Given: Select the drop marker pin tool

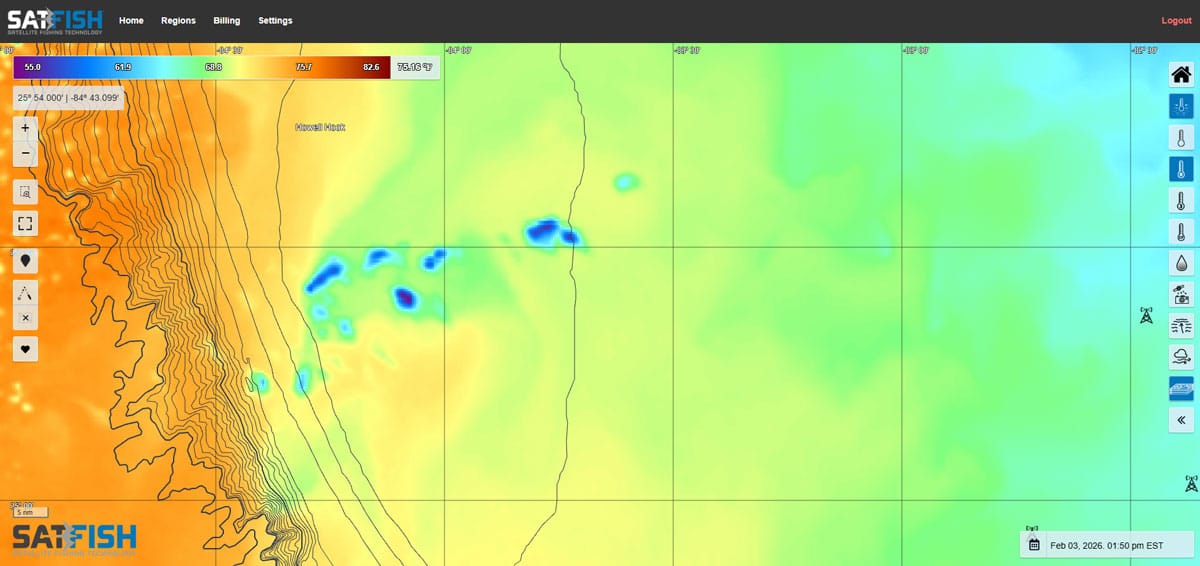Looking at the screenshot, I should click(25, 260).
